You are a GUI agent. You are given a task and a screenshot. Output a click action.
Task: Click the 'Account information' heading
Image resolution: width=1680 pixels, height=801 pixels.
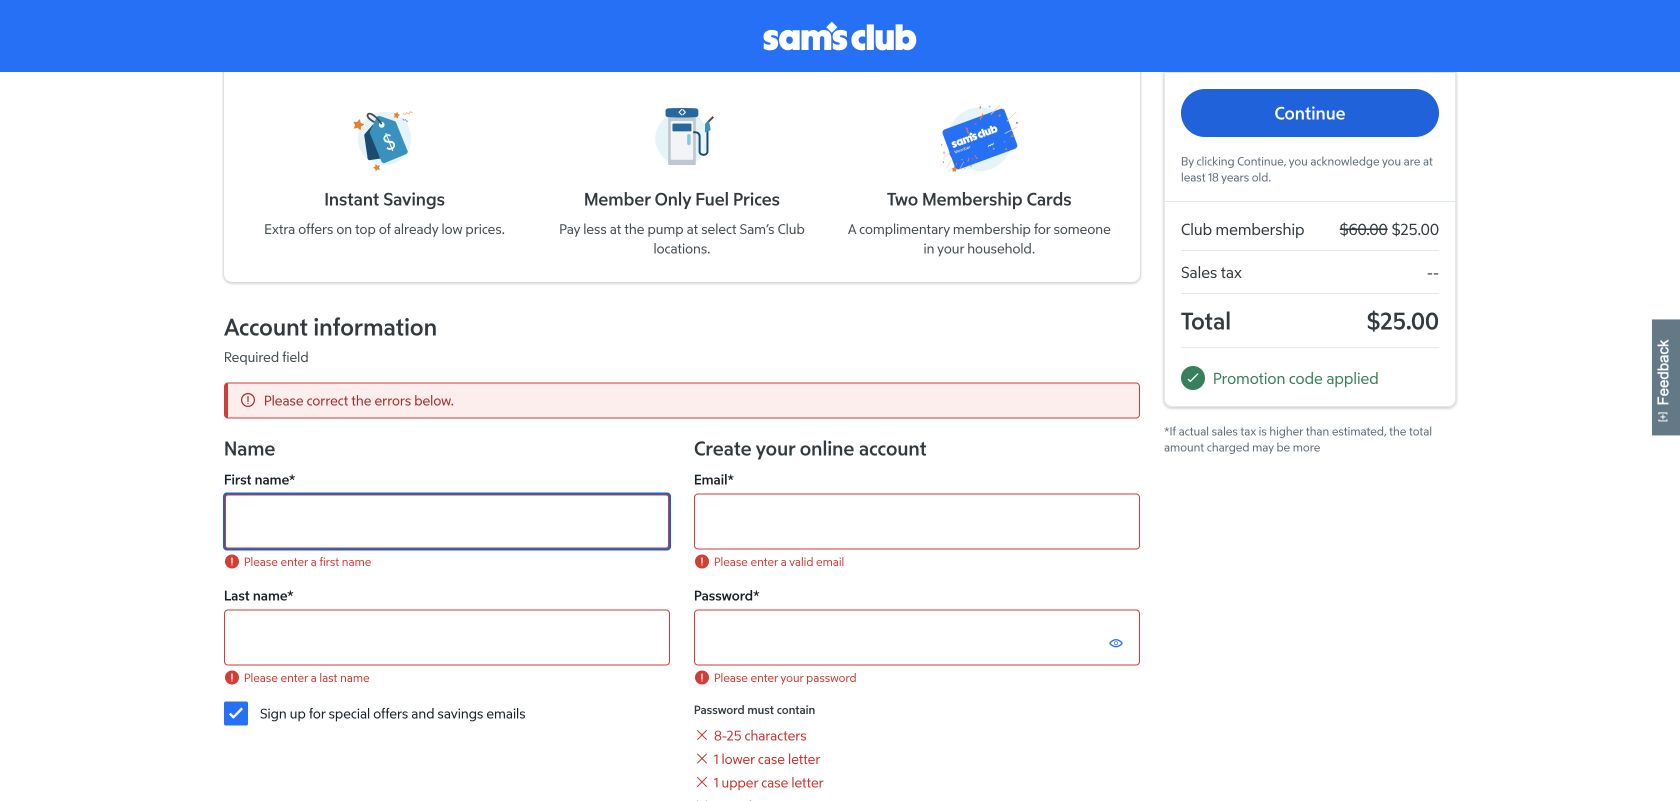pos(330,327)
